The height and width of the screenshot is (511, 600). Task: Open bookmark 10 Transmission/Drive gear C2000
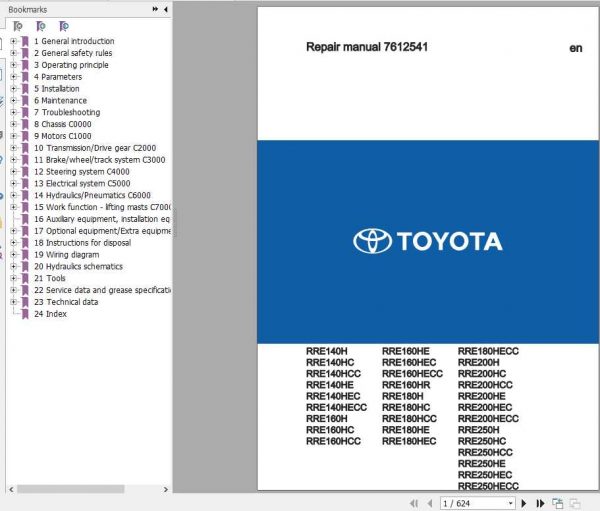click(x=95, y=148)
